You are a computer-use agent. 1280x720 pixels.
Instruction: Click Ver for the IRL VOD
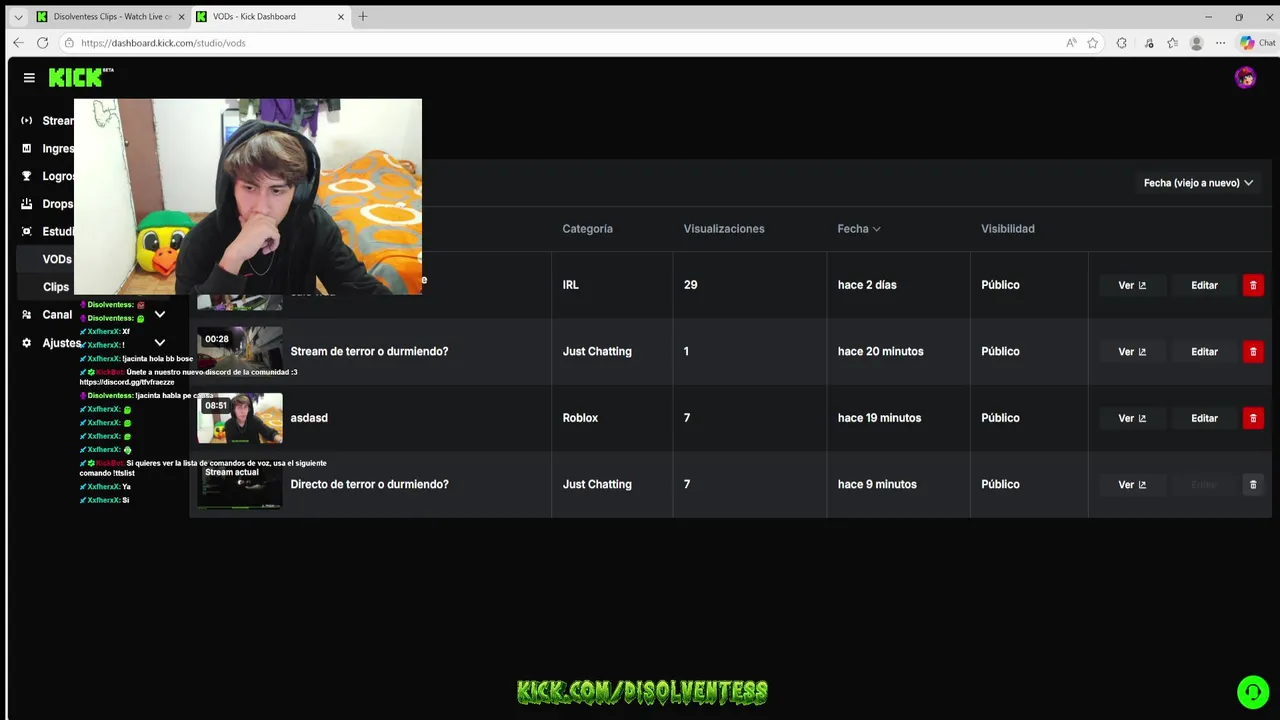click(x=1132, y=285)
